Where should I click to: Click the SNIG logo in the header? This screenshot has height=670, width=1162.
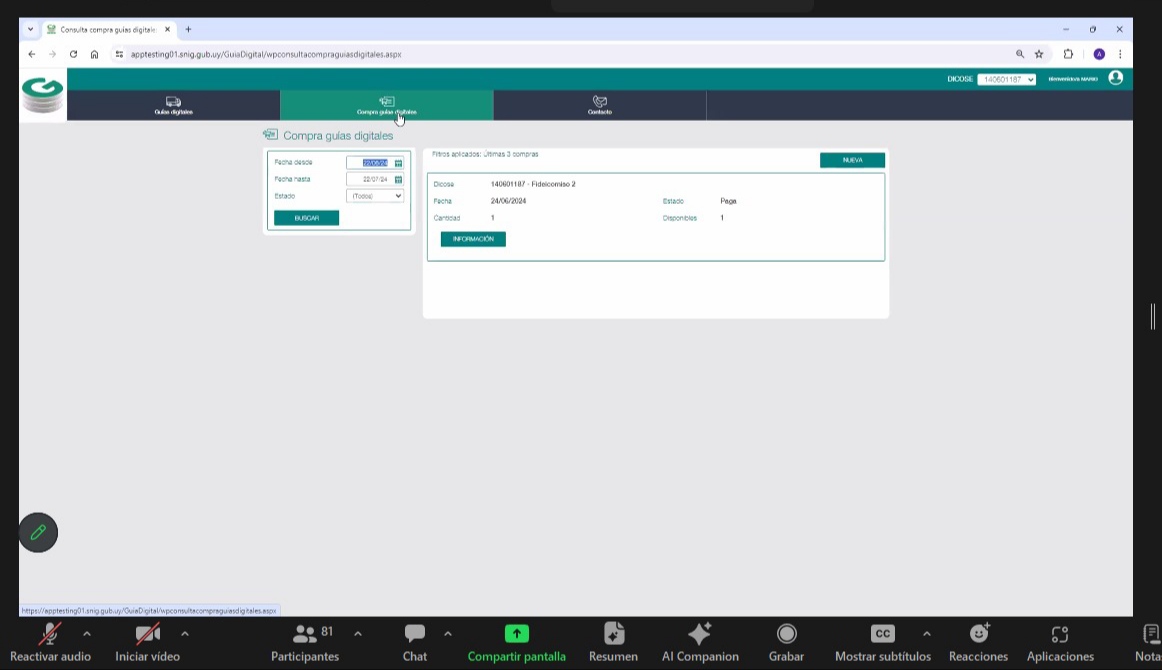[42, 96]
